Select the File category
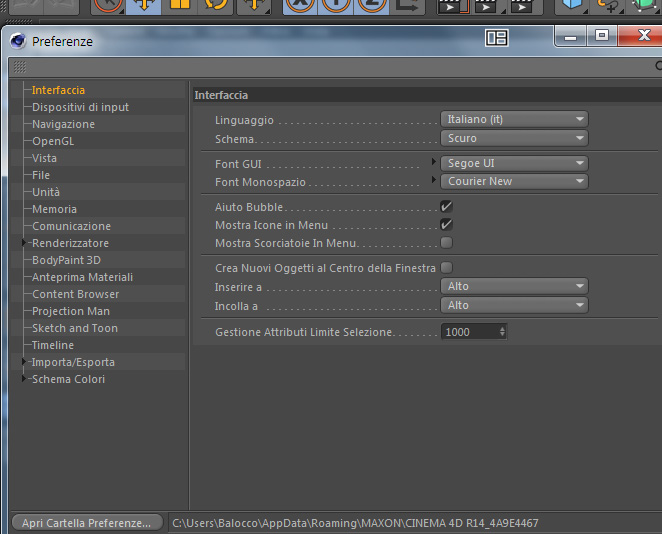 (x=41, y=175)
